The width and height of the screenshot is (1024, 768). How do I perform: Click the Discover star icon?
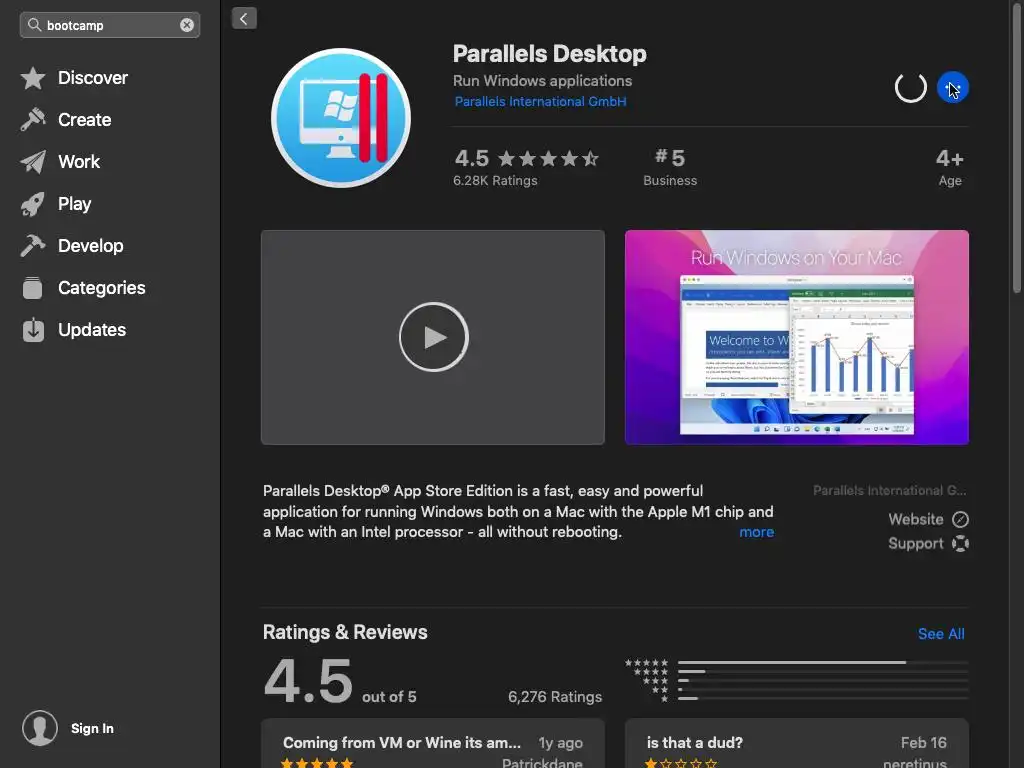(33, 78)
